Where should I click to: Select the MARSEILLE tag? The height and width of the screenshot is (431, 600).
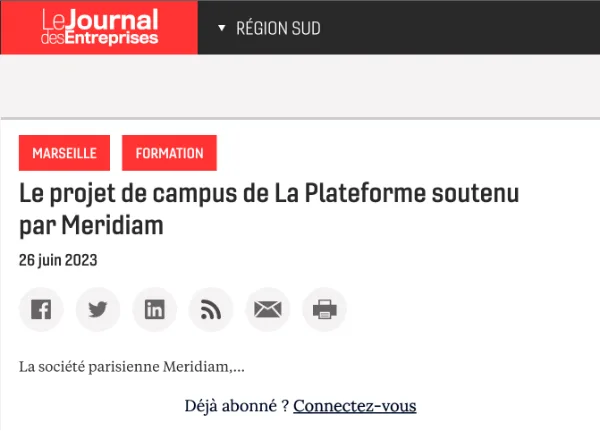point(64,153)
